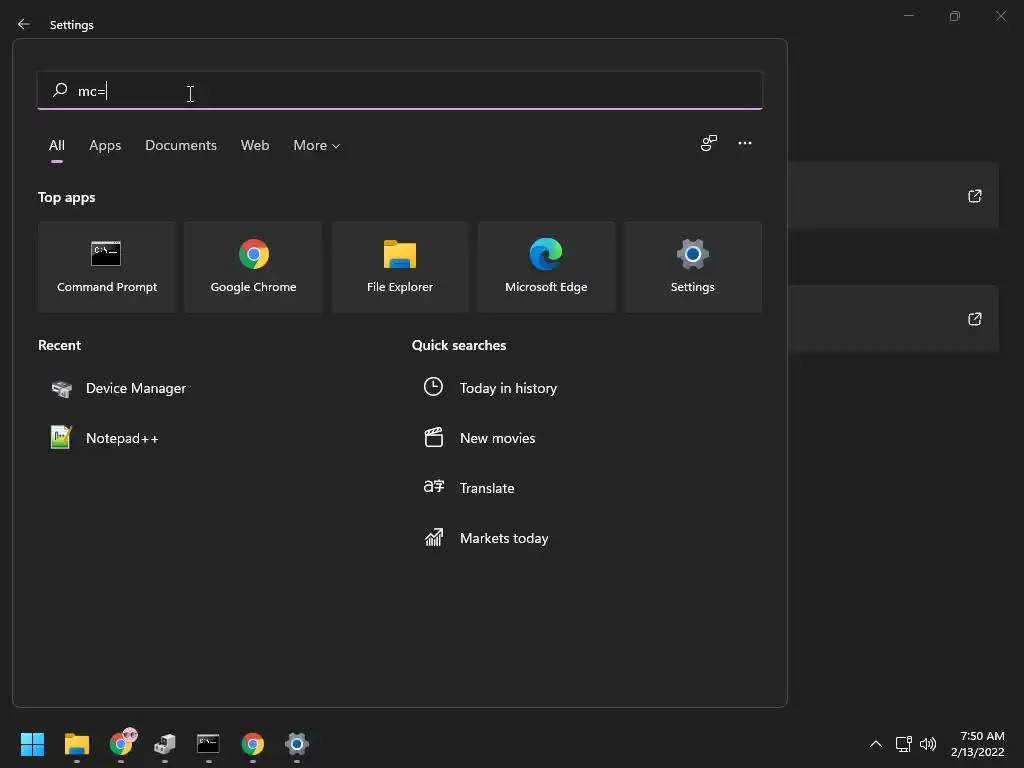1024x768 pixels.
Task: Click the account/feedback icon beside the ellipsis
Action: [x=709, y=143]
